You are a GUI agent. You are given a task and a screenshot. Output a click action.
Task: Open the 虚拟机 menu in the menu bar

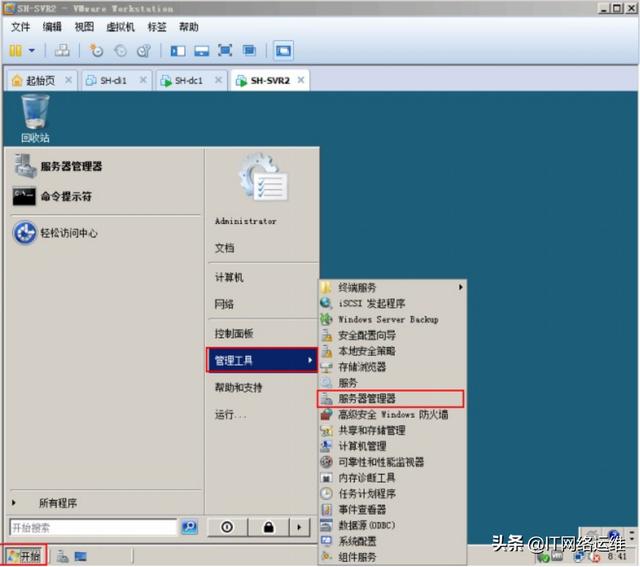[x=120, y=27]
